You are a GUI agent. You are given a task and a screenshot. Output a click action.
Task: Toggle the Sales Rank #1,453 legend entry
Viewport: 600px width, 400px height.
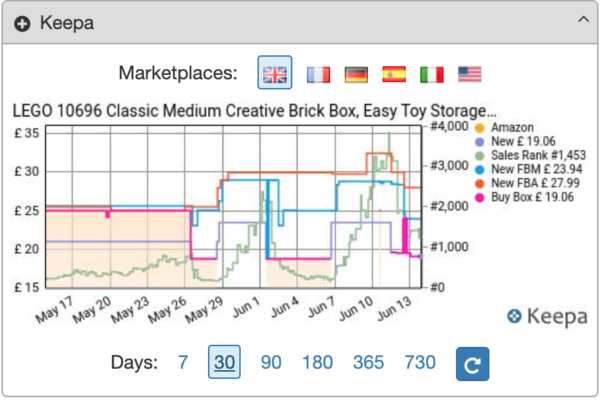click(530, 155)
